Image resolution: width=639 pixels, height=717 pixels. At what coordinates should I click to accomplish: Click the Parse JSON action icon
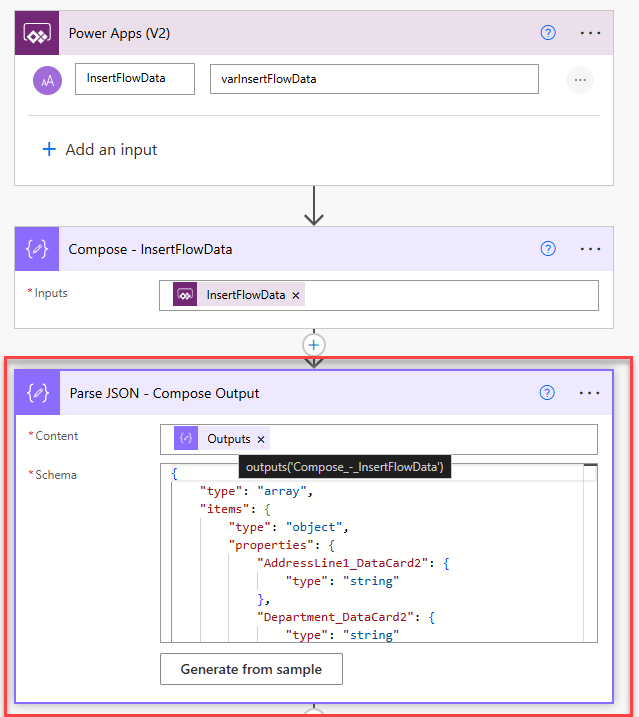click(x=37, y=393)
